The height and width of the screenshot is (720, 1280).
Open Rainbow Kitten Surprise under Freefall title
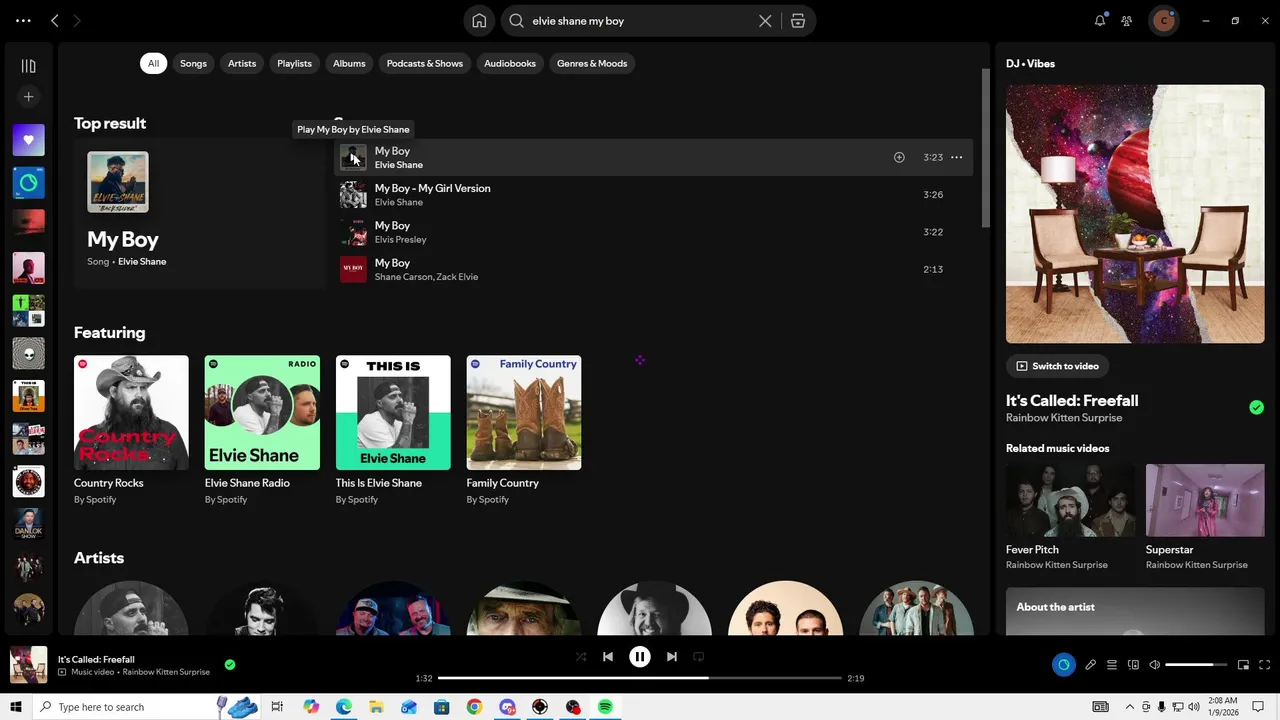tap(1064, 418)
